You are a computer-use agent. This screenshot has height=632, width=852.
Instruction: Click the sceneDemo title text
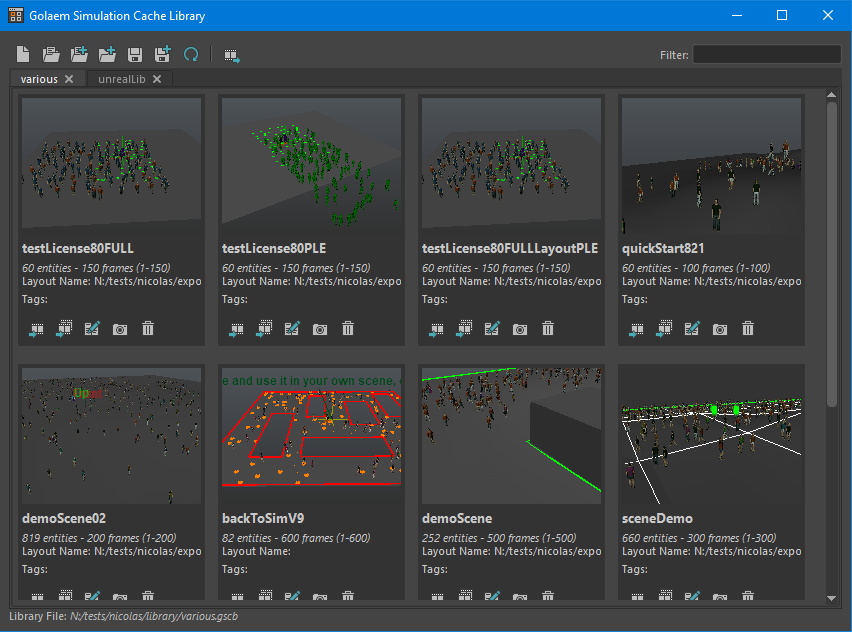click(657, 518)
